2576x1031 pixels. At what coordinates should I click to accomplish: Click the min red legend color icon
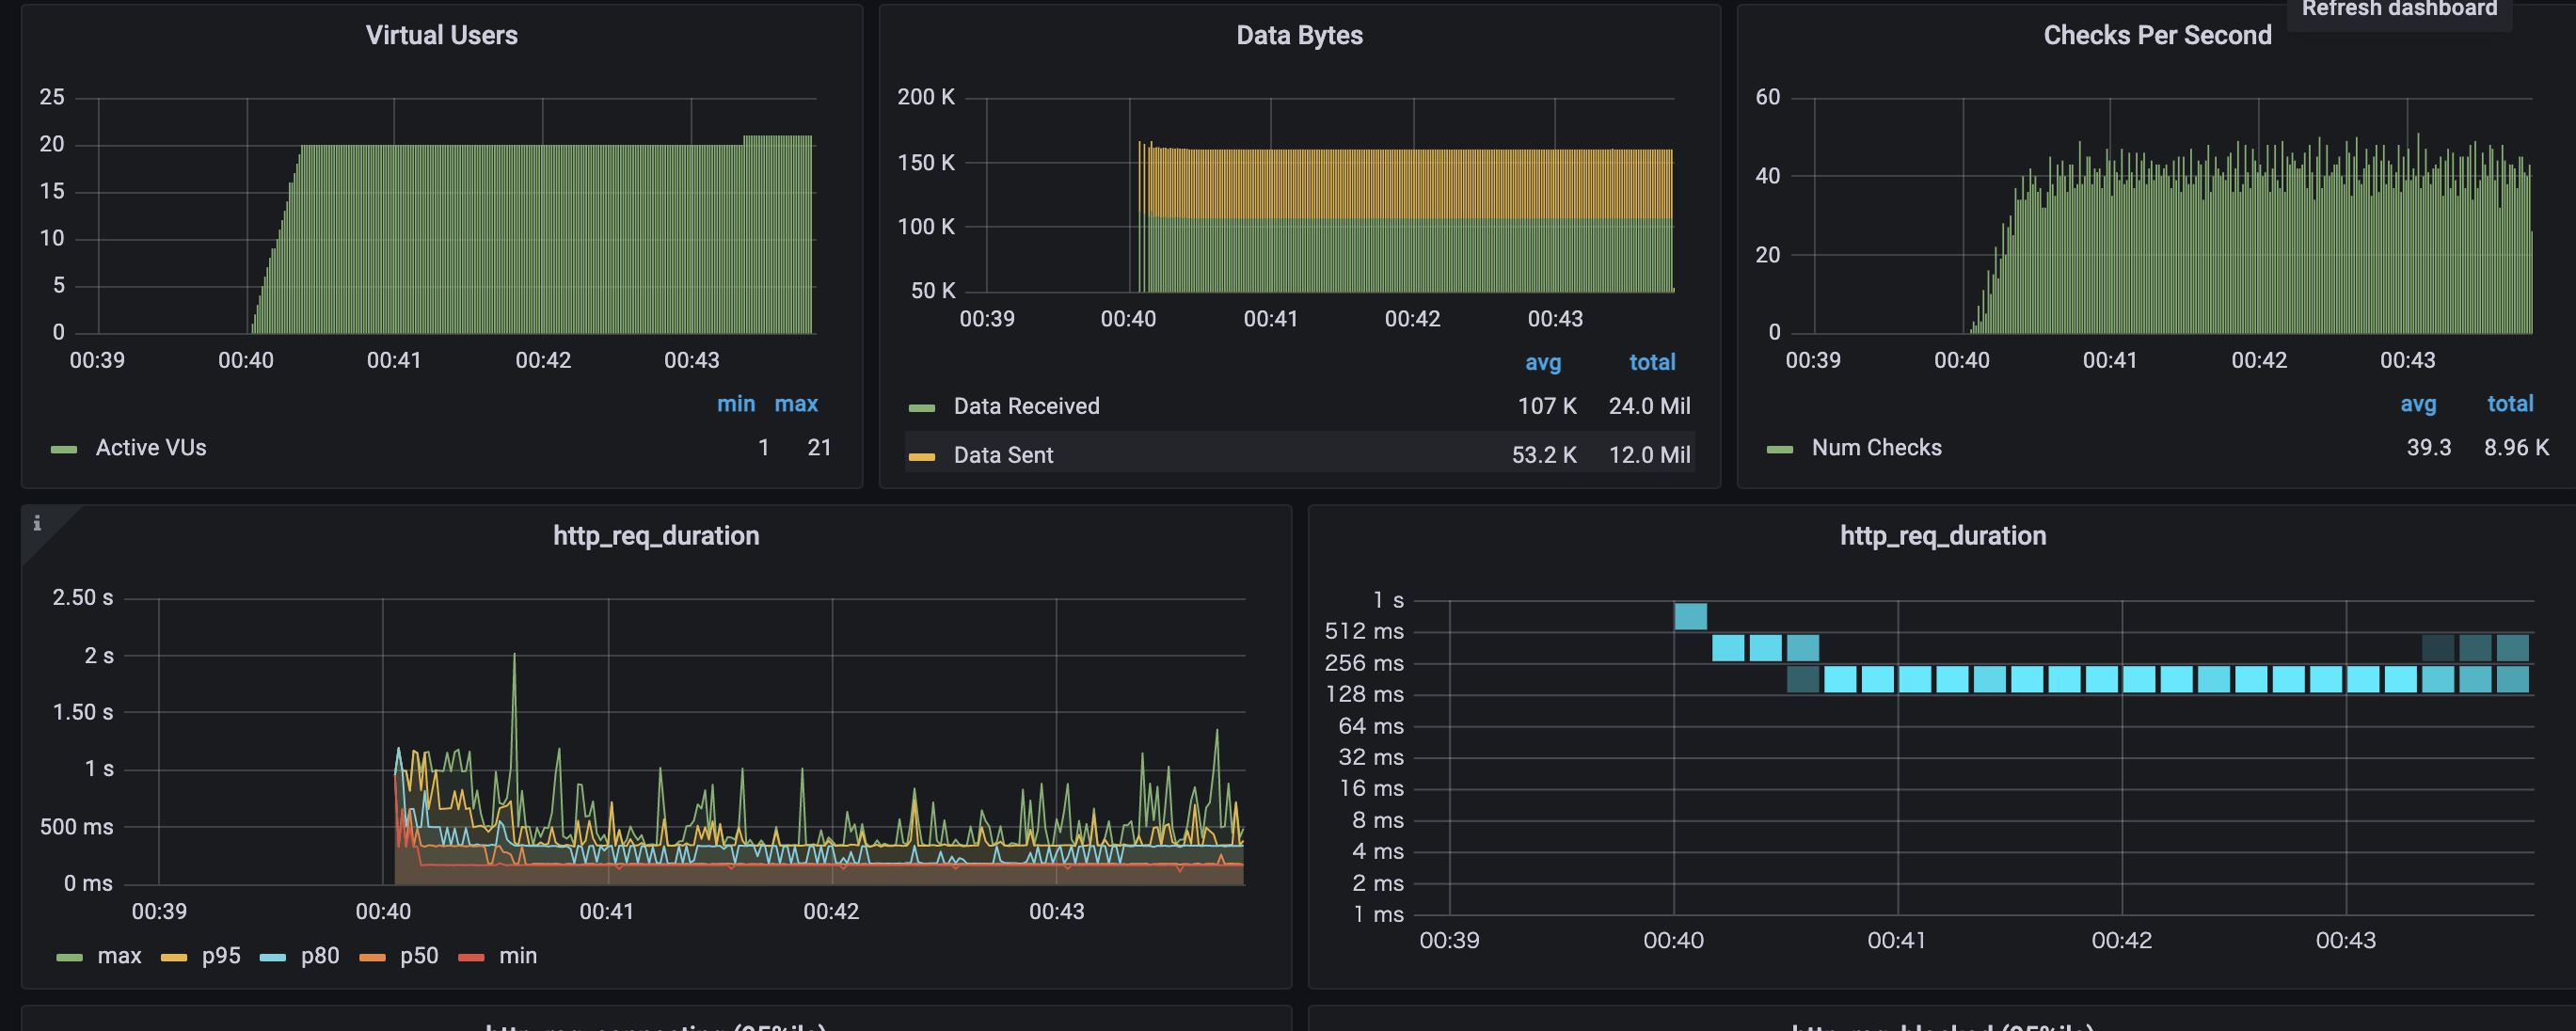pos(471,957)
